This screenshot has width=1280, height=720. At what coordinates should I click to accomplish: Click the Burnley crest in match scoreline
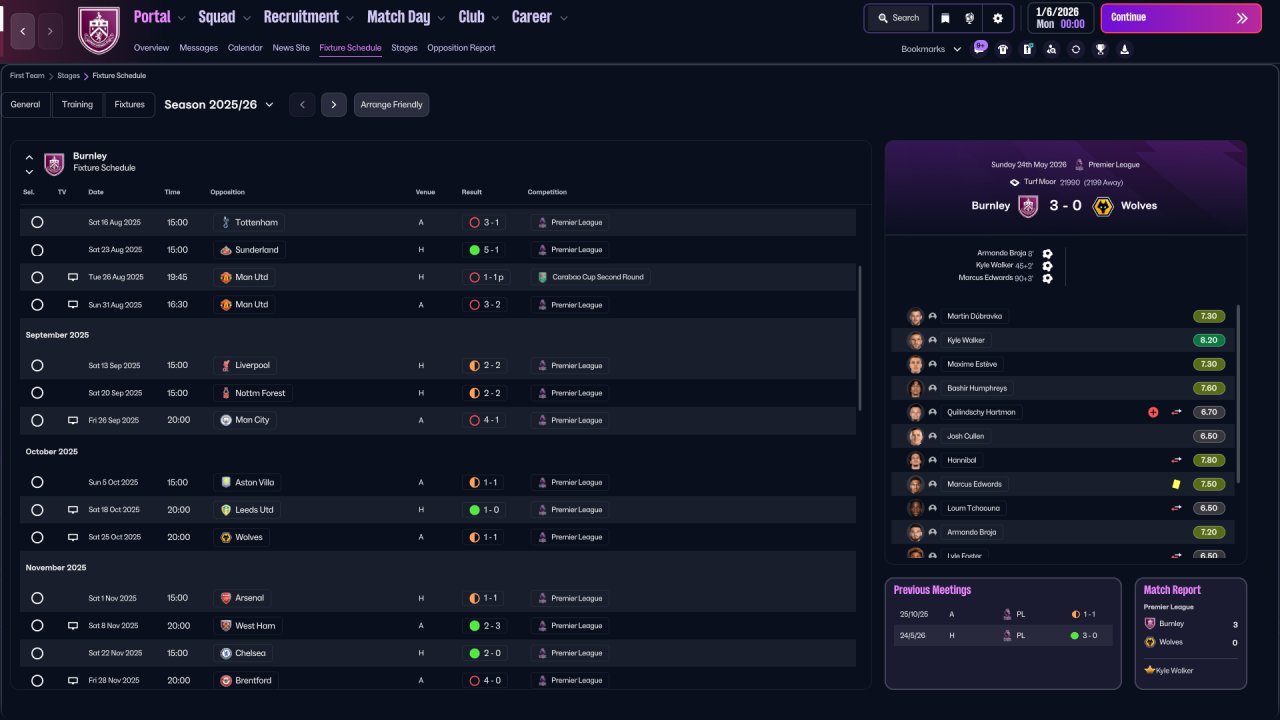[x=1028, y=206]
